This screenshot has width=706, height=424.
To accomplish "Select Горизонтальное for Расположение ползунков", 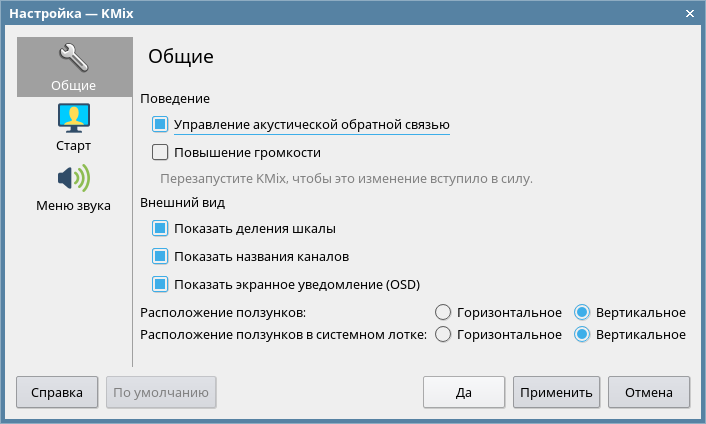I will pyautogui.click(x=444, y=312).
